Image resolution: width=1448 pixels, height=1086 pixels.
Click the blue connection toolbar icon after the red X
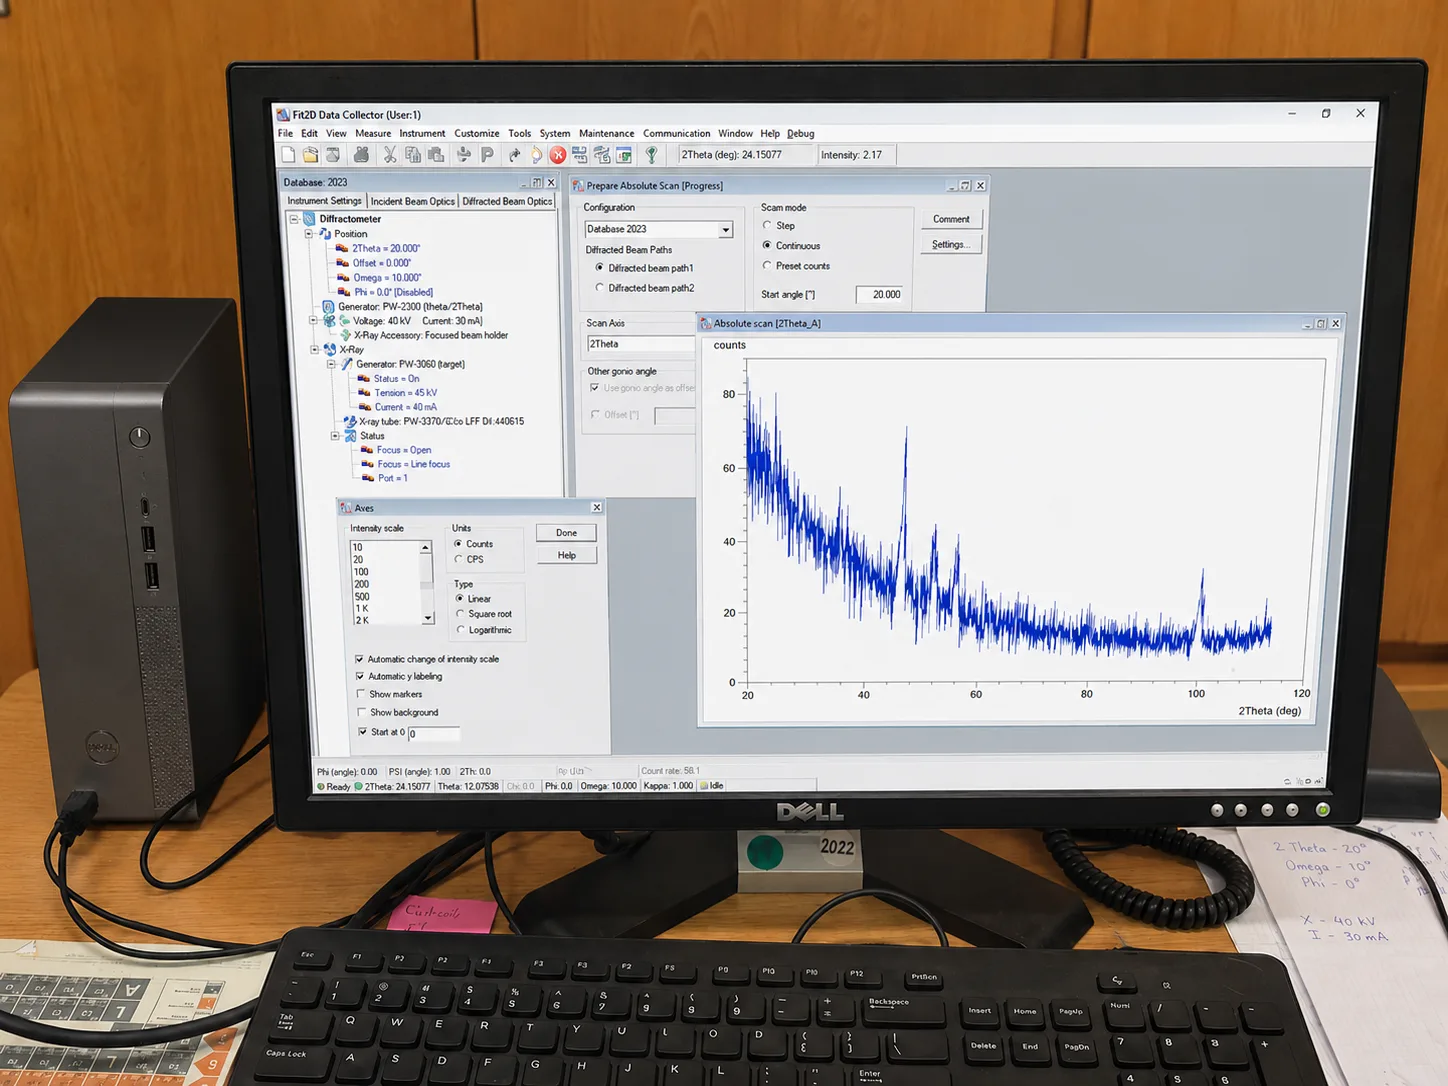pyautogui.click(x=580, y=155)
